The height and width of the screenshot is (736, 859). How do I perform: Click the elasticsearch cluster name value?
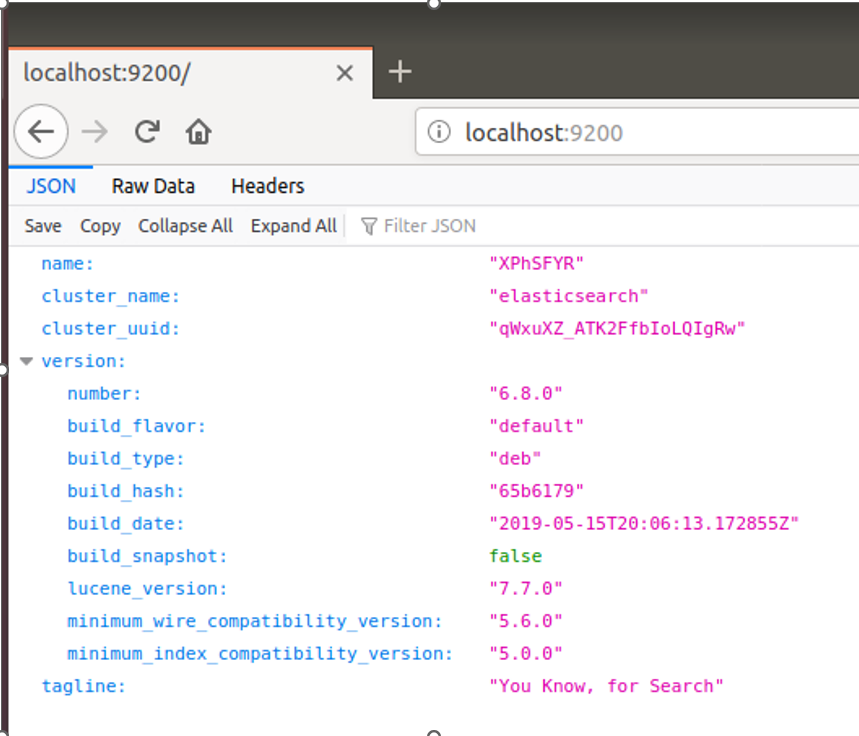click(x=569, y=296)
